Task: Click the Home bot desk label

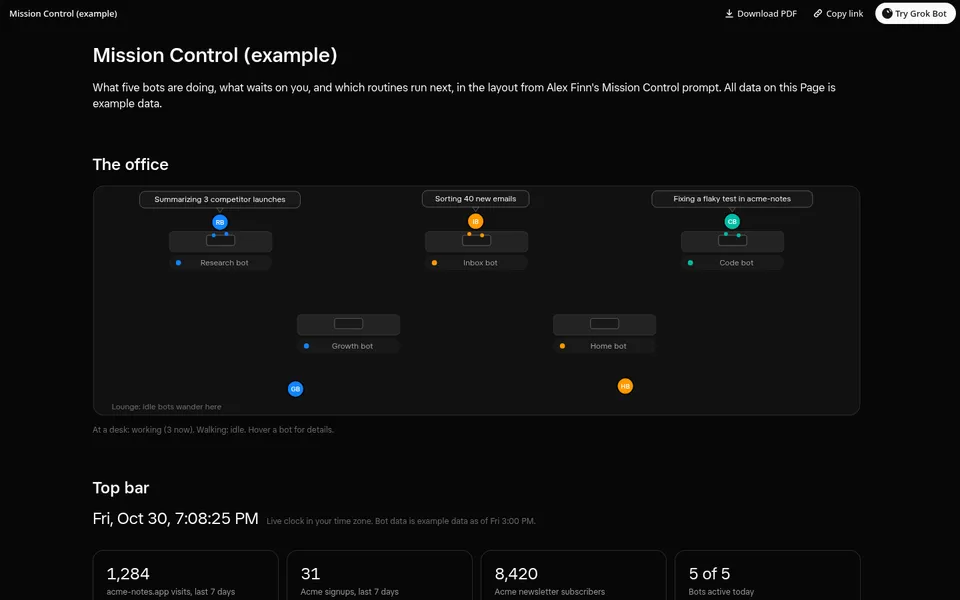Action: [604, 346]
